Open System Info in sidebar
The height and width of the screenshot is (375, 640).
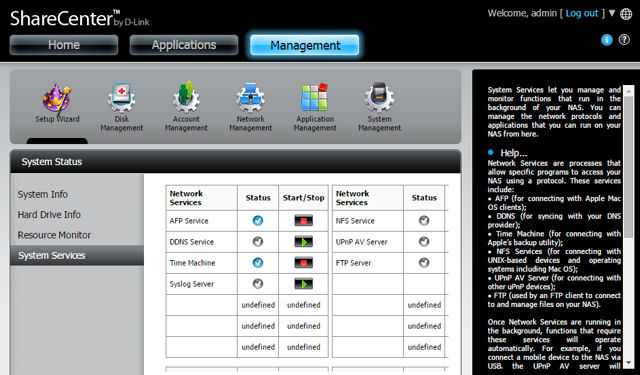[42, 194]
